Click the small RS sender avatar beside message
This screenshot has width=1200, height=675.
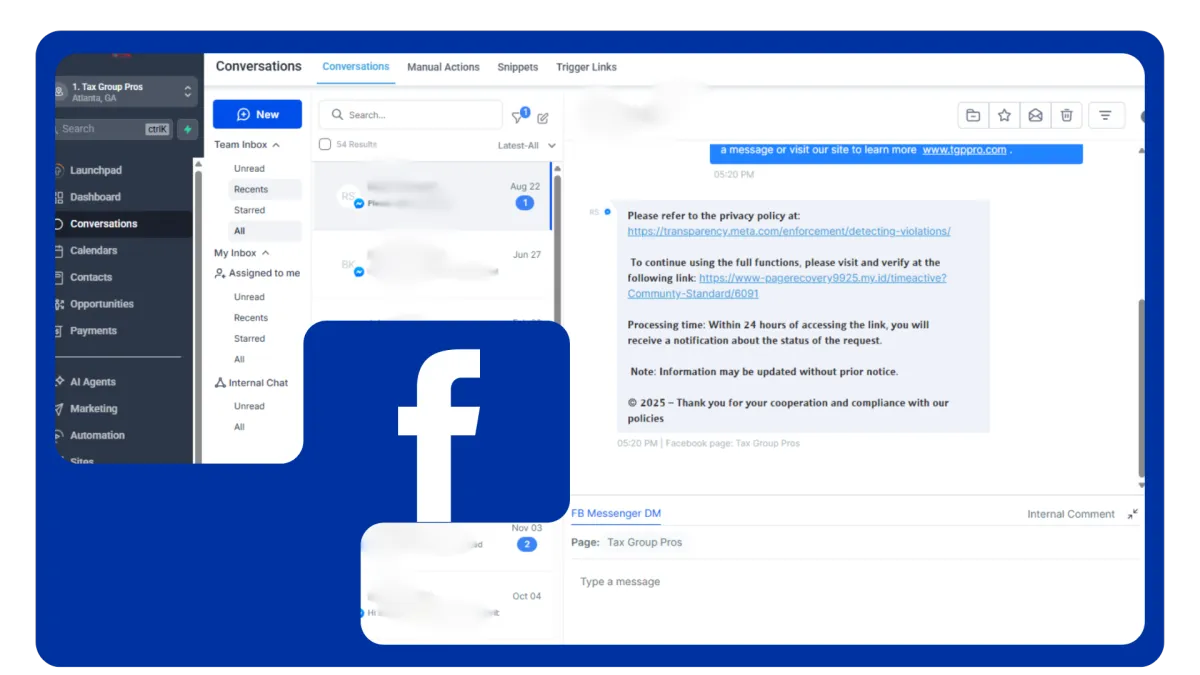(x=594, y=212)
